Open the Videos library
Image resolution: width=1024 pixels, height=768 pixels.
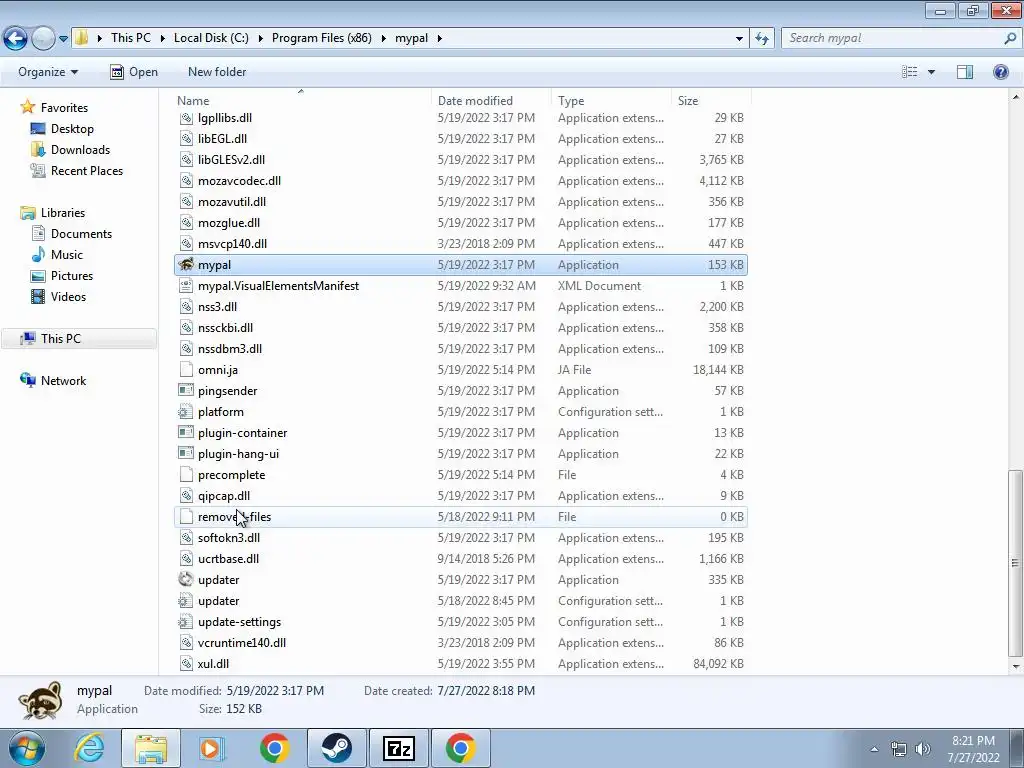click(68, 296)
